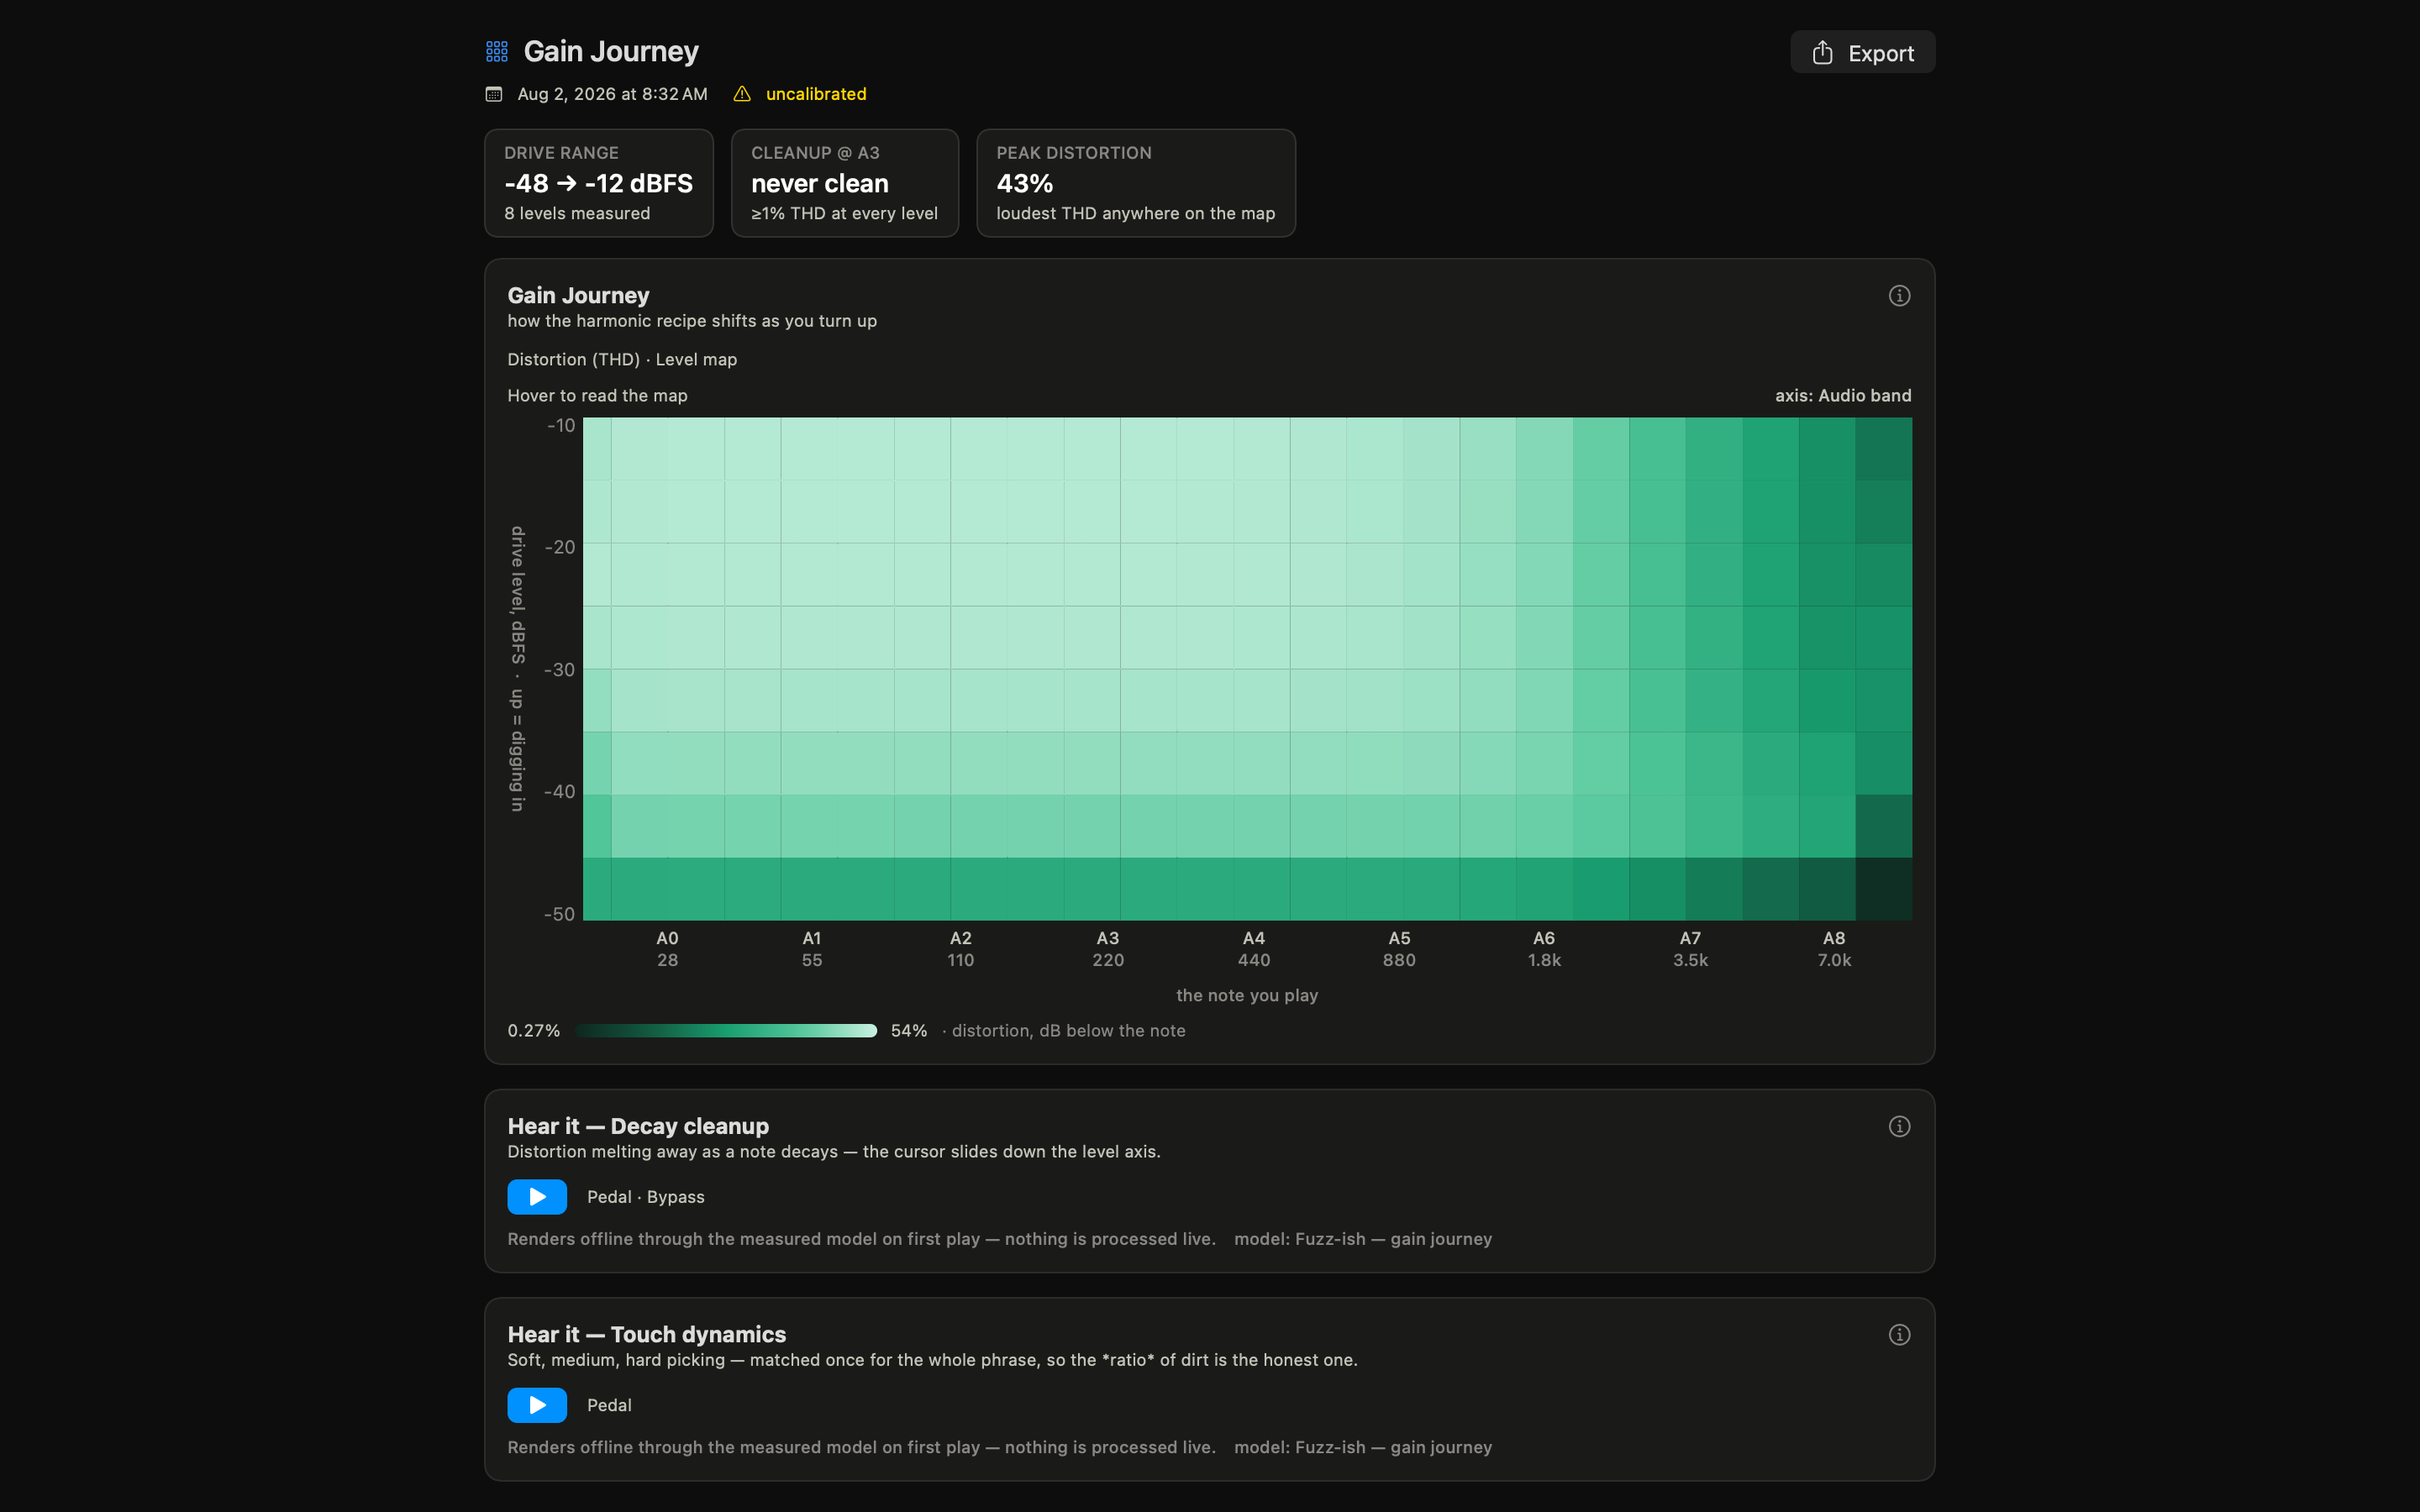Open the info icon on Touch dynamics card
2420x1512 pixels.
click(1899, 1335)
